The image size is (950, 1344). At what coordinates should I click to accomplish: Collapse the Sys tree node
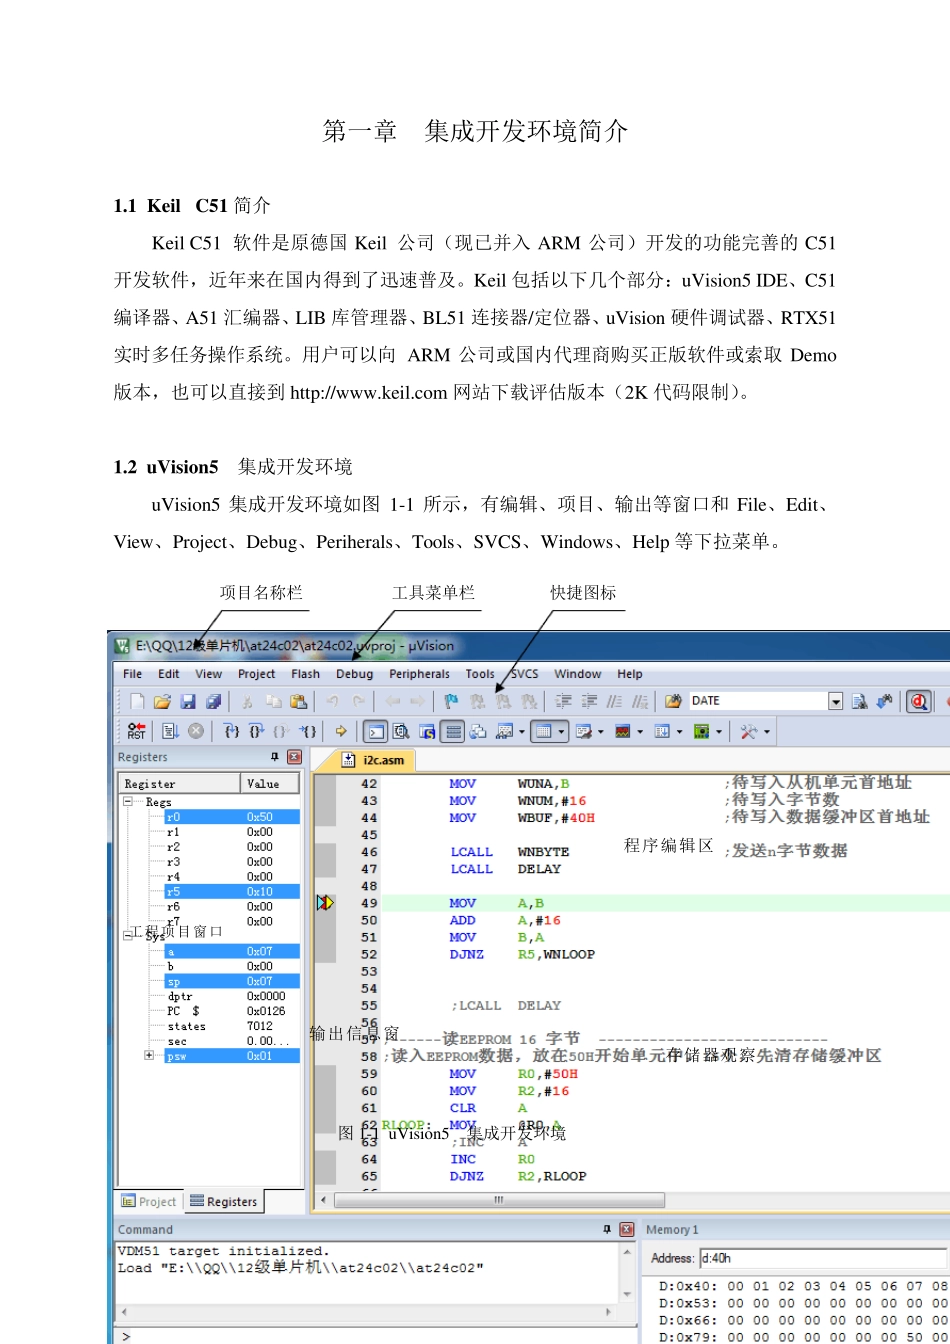point(128,936)
